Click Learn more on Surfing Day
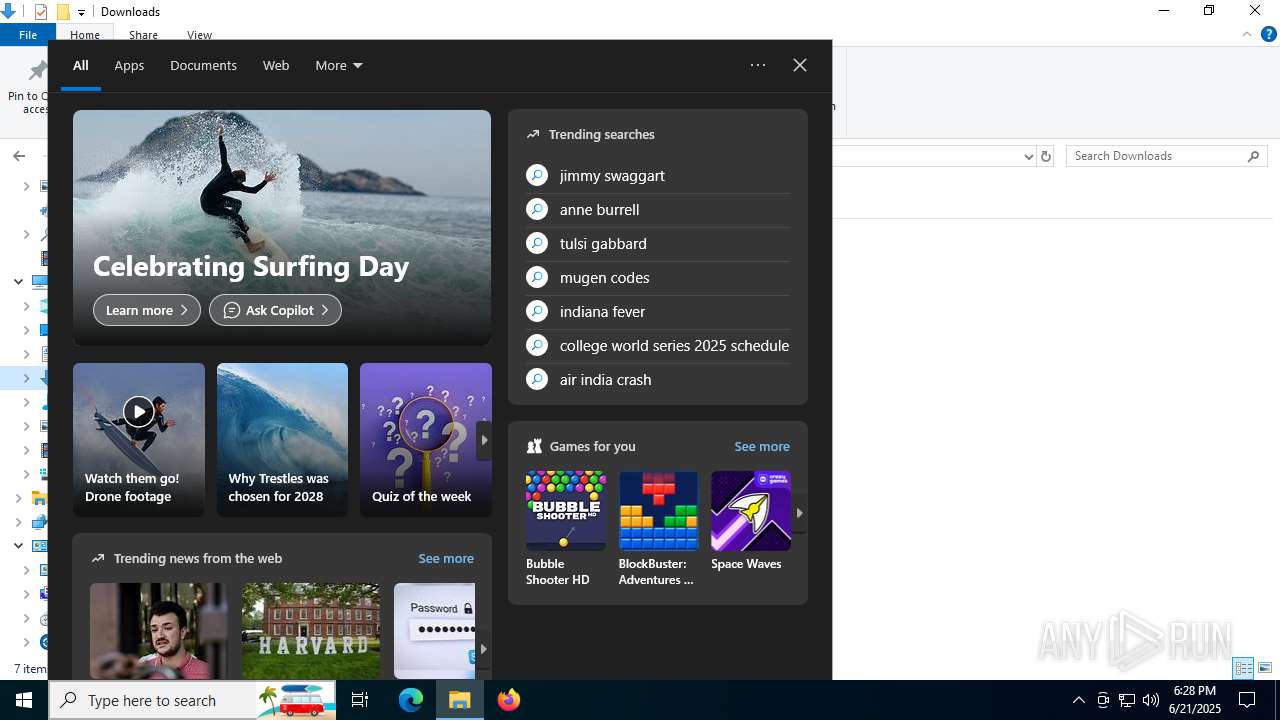1280x720 pixels. [x=147, y=310]
